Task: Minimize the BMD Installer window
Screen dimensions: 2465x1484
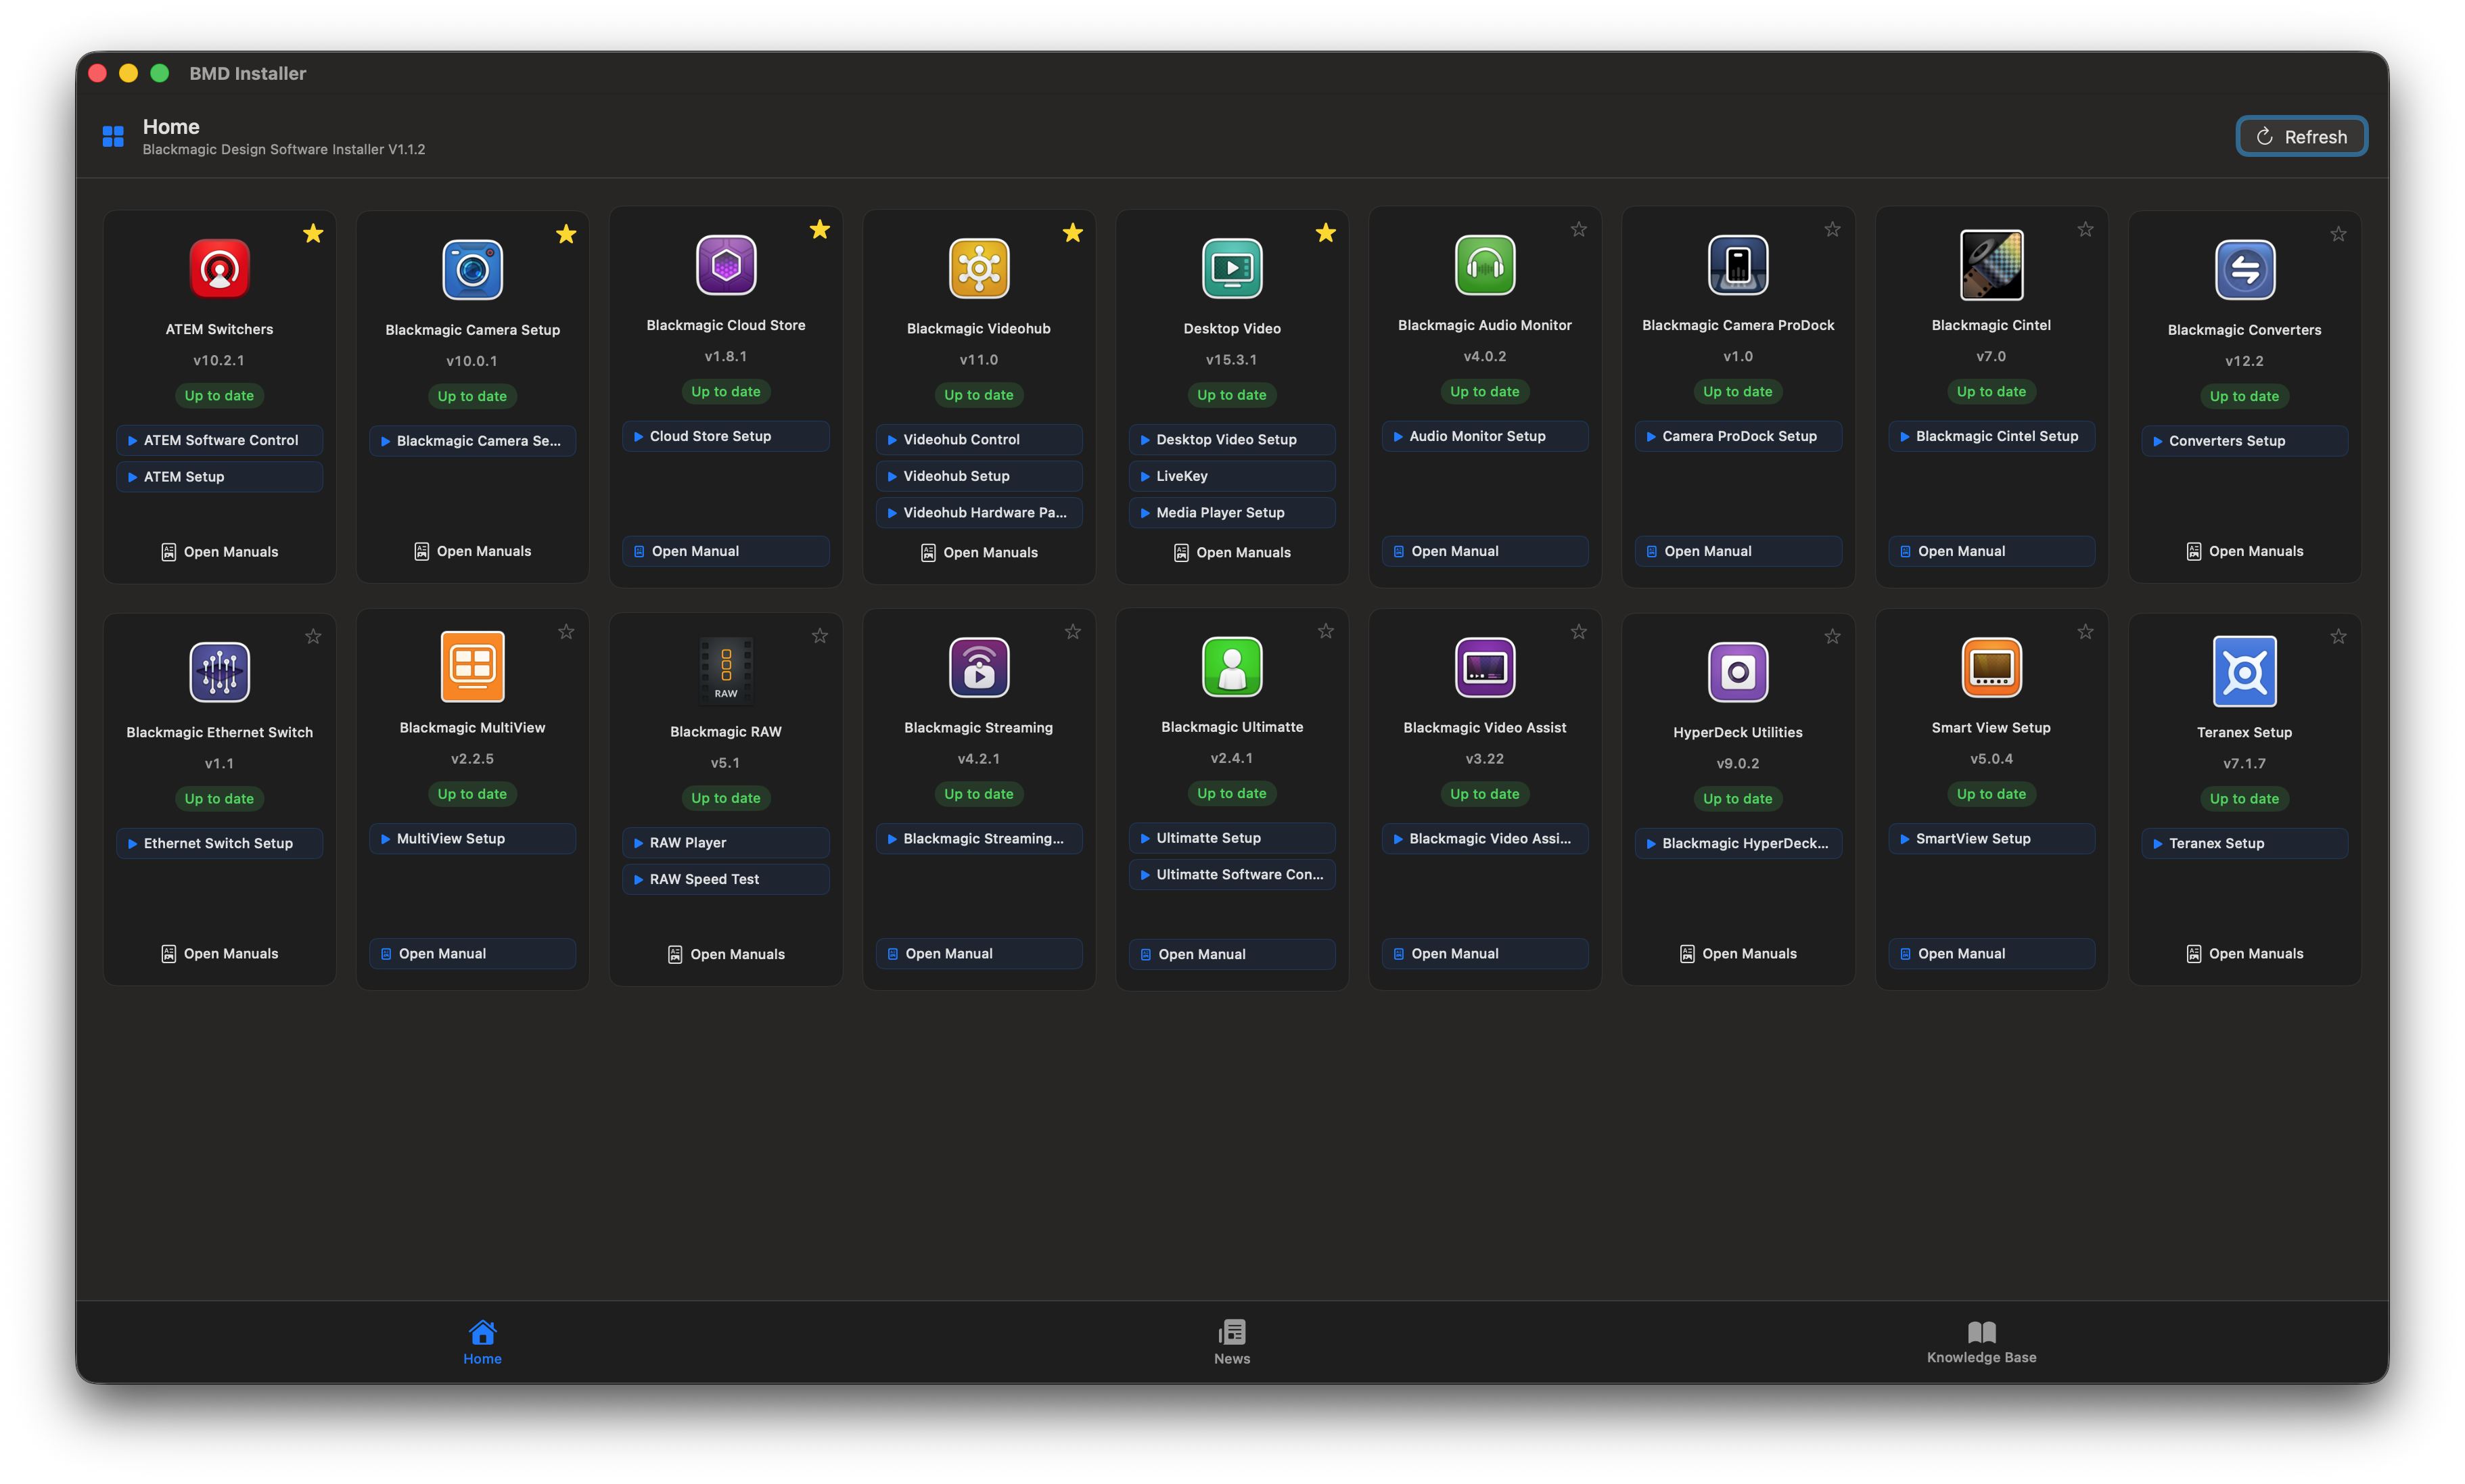Action: point(129,72)
